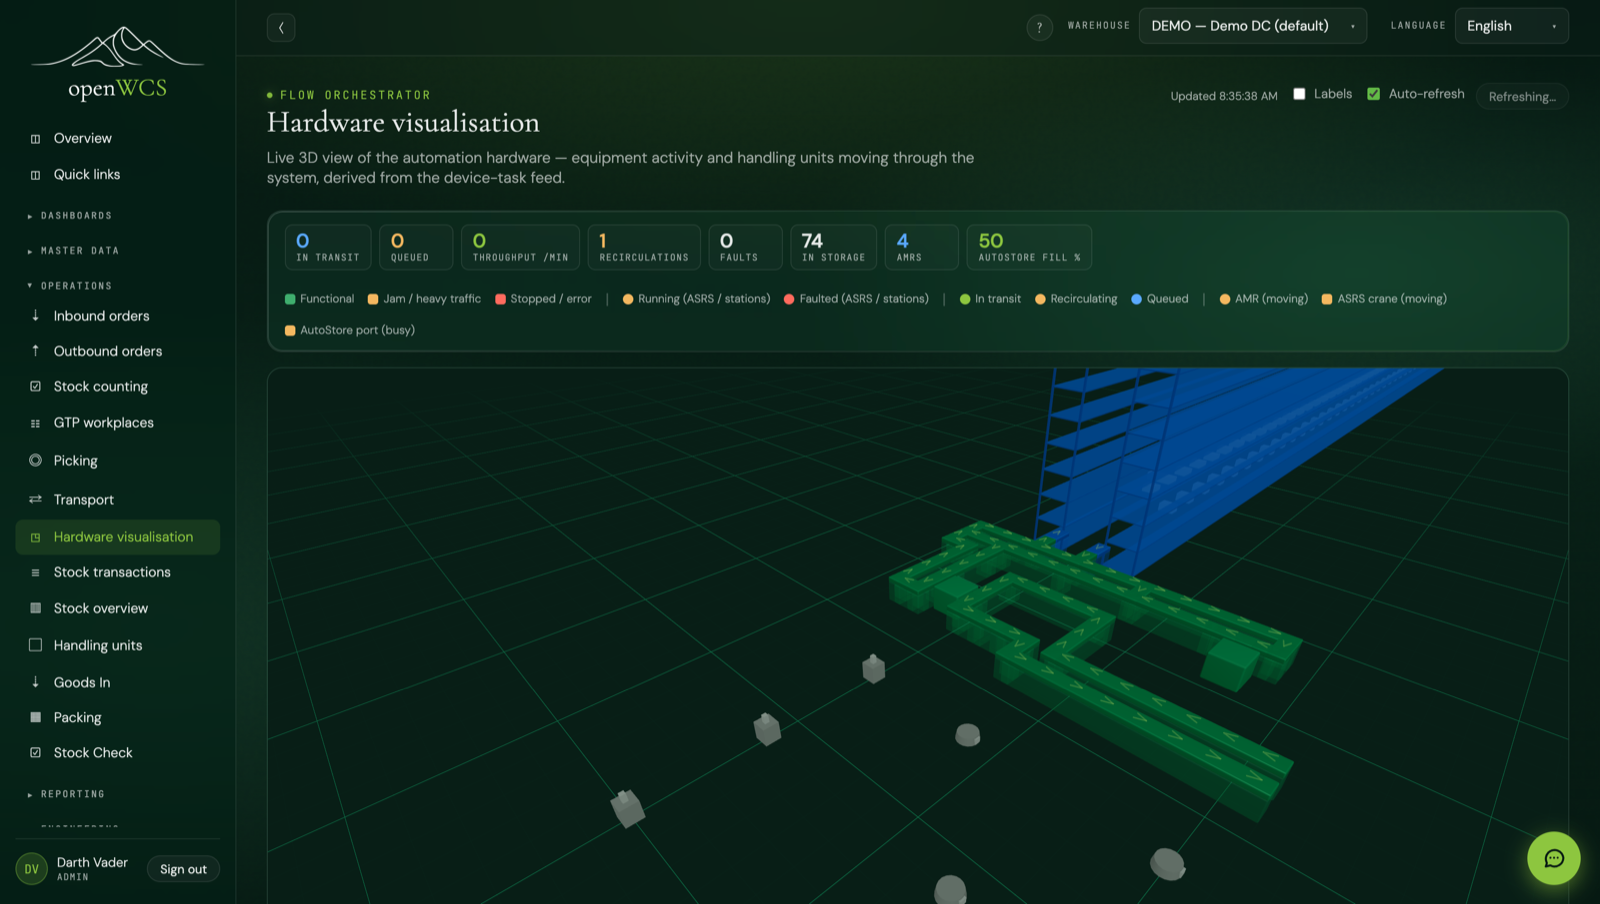Open the chat bubble assistant icon

1553,858
